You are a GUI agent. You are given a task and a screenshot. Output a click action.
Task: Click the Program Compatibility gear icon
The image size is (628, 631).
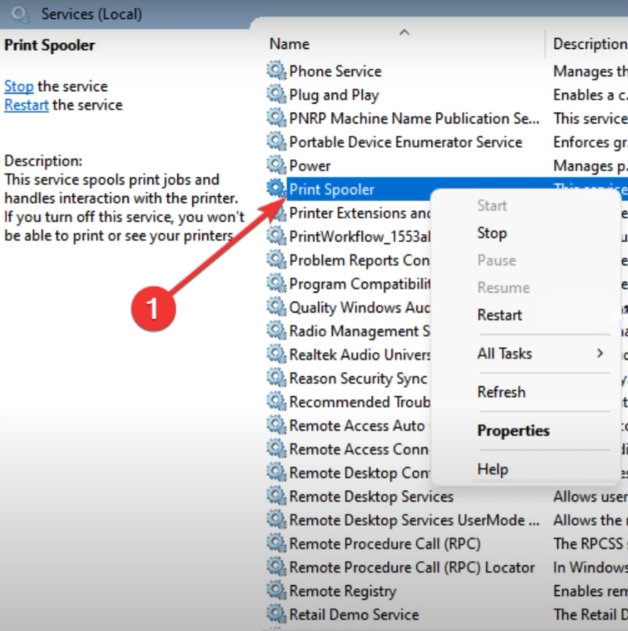coord(276,284)
